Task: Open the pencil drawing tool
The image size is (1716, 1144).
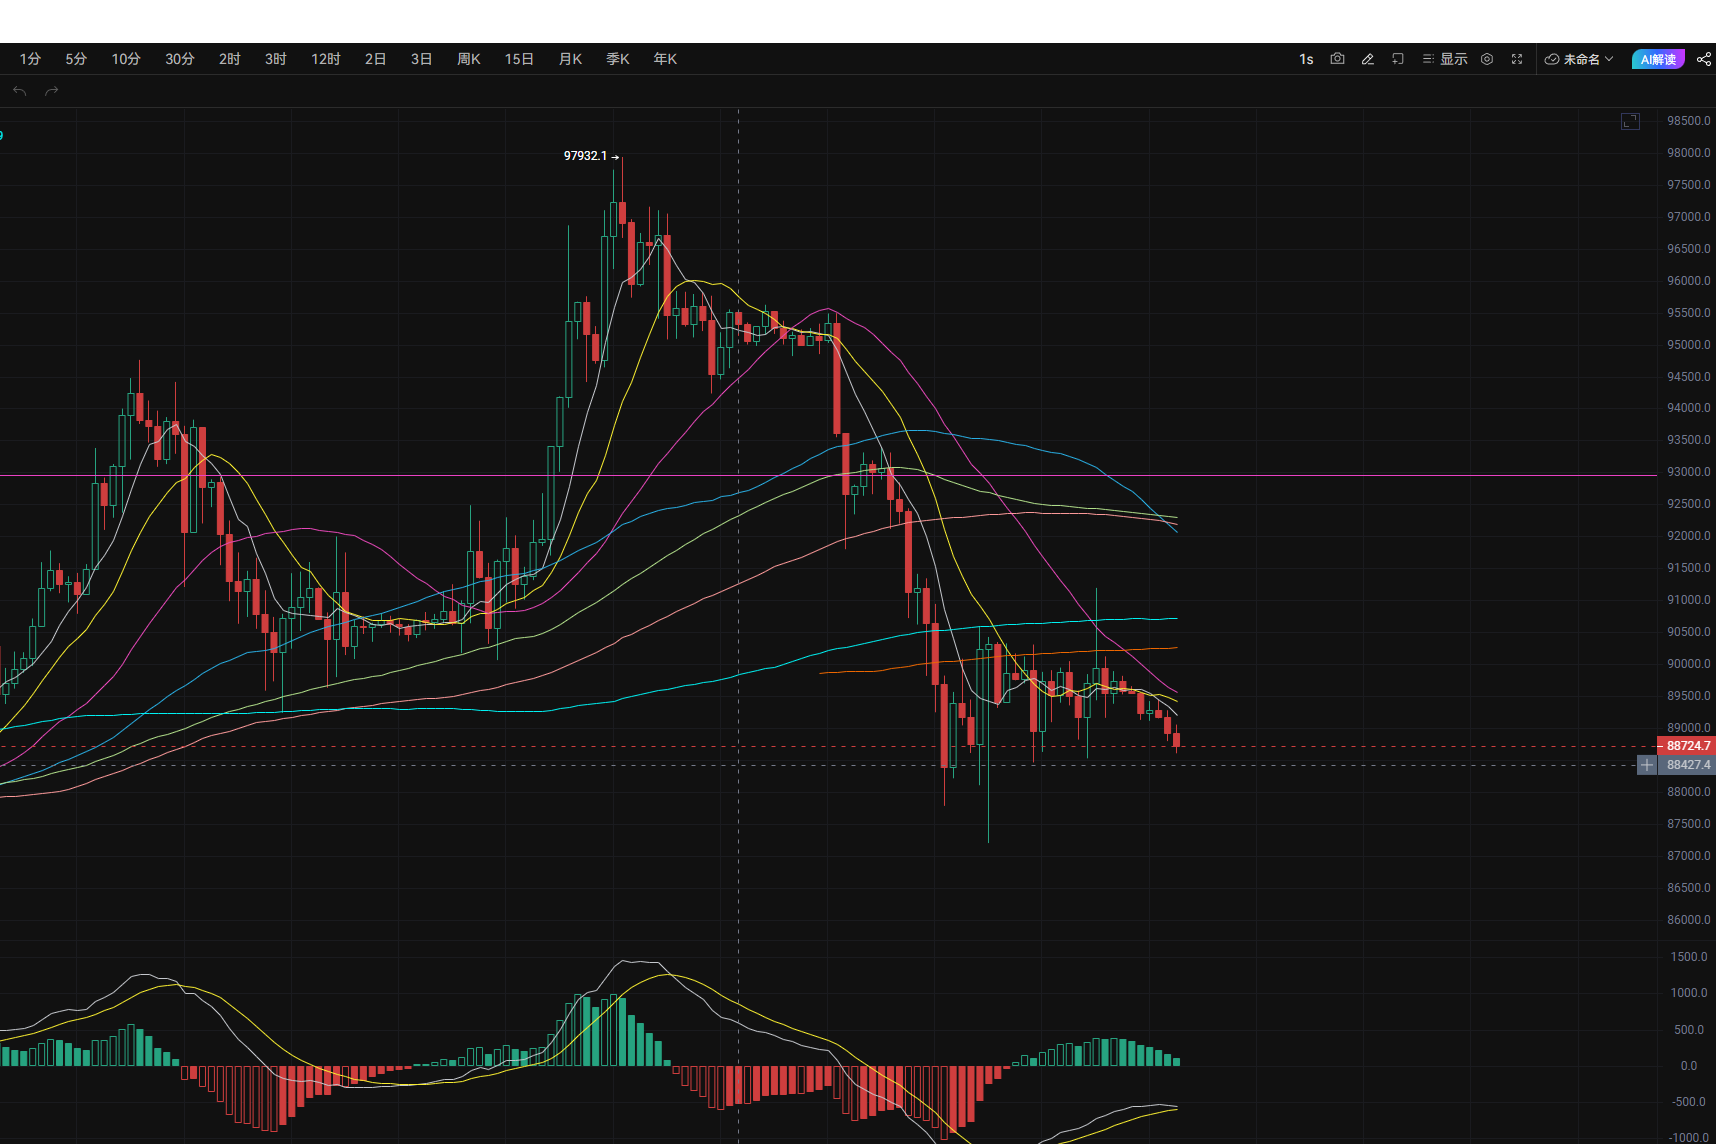Action: click(x=1368, y=59)
